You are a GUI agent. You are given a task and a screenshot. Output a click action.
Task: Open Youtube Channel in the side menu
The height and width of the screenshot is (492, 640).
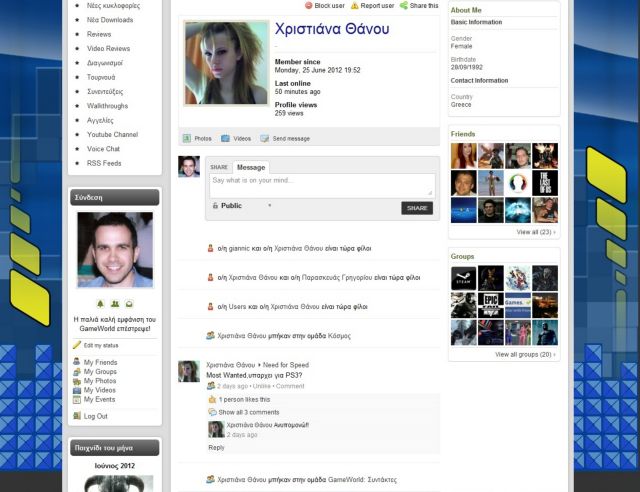coord(112,134)
